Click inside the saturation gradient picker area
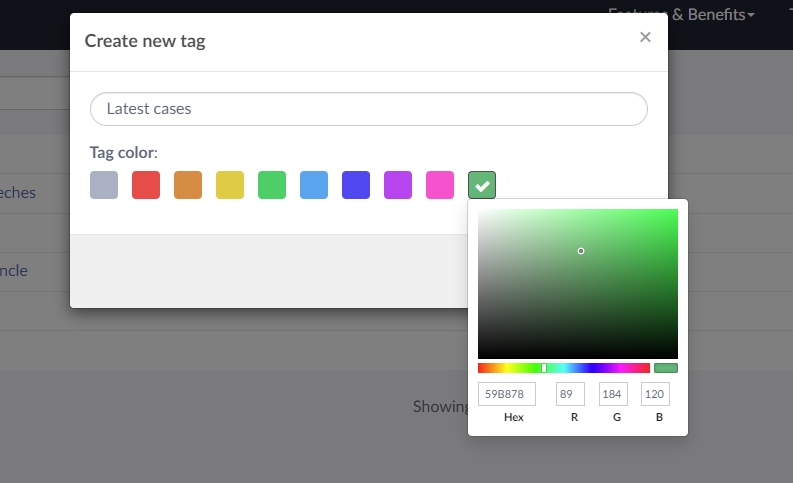 [577, 283]
